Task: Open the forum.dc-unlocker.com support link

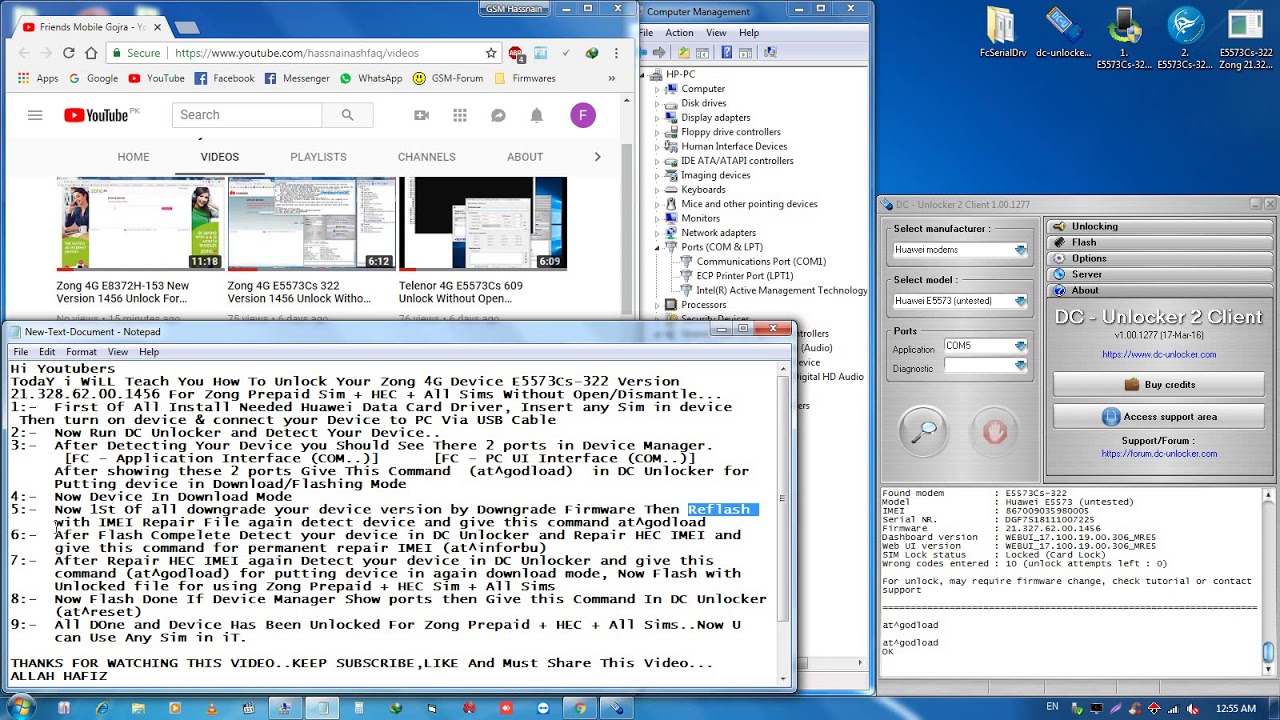Action: pyautogui.click(x=1159, y=453)
